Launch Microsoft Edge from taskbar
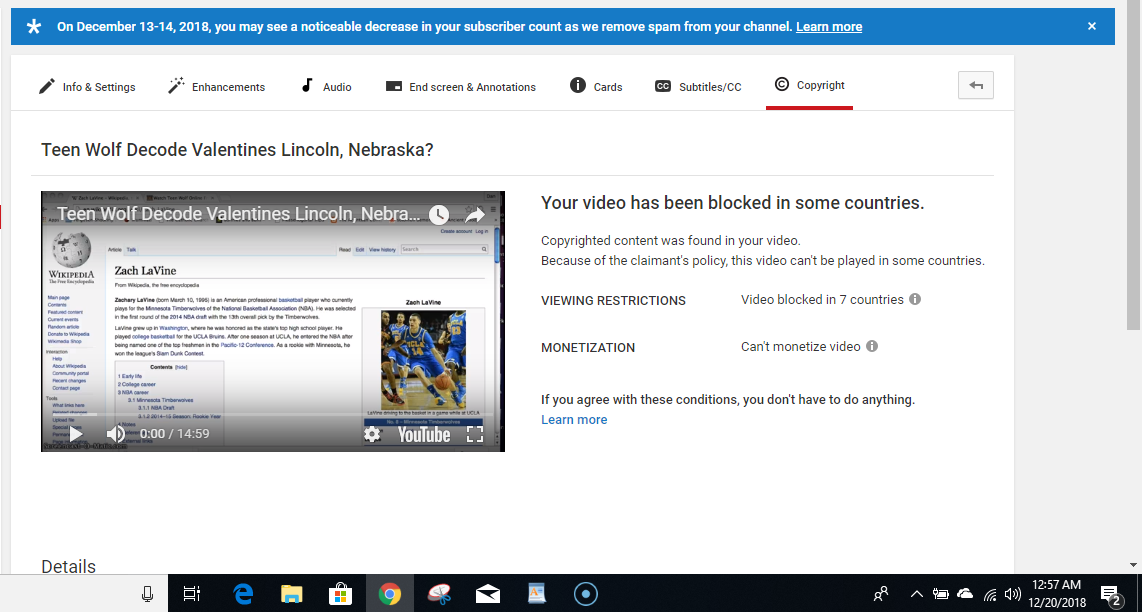This screenshot has width=1142, height=612. [243, 594]
